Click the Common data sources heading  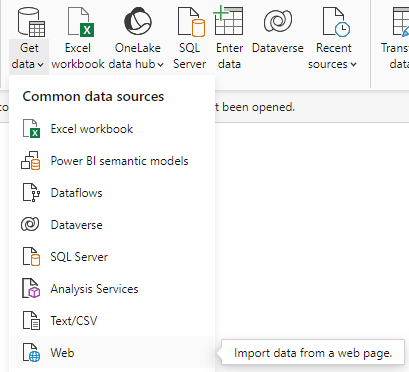(93, 97)
